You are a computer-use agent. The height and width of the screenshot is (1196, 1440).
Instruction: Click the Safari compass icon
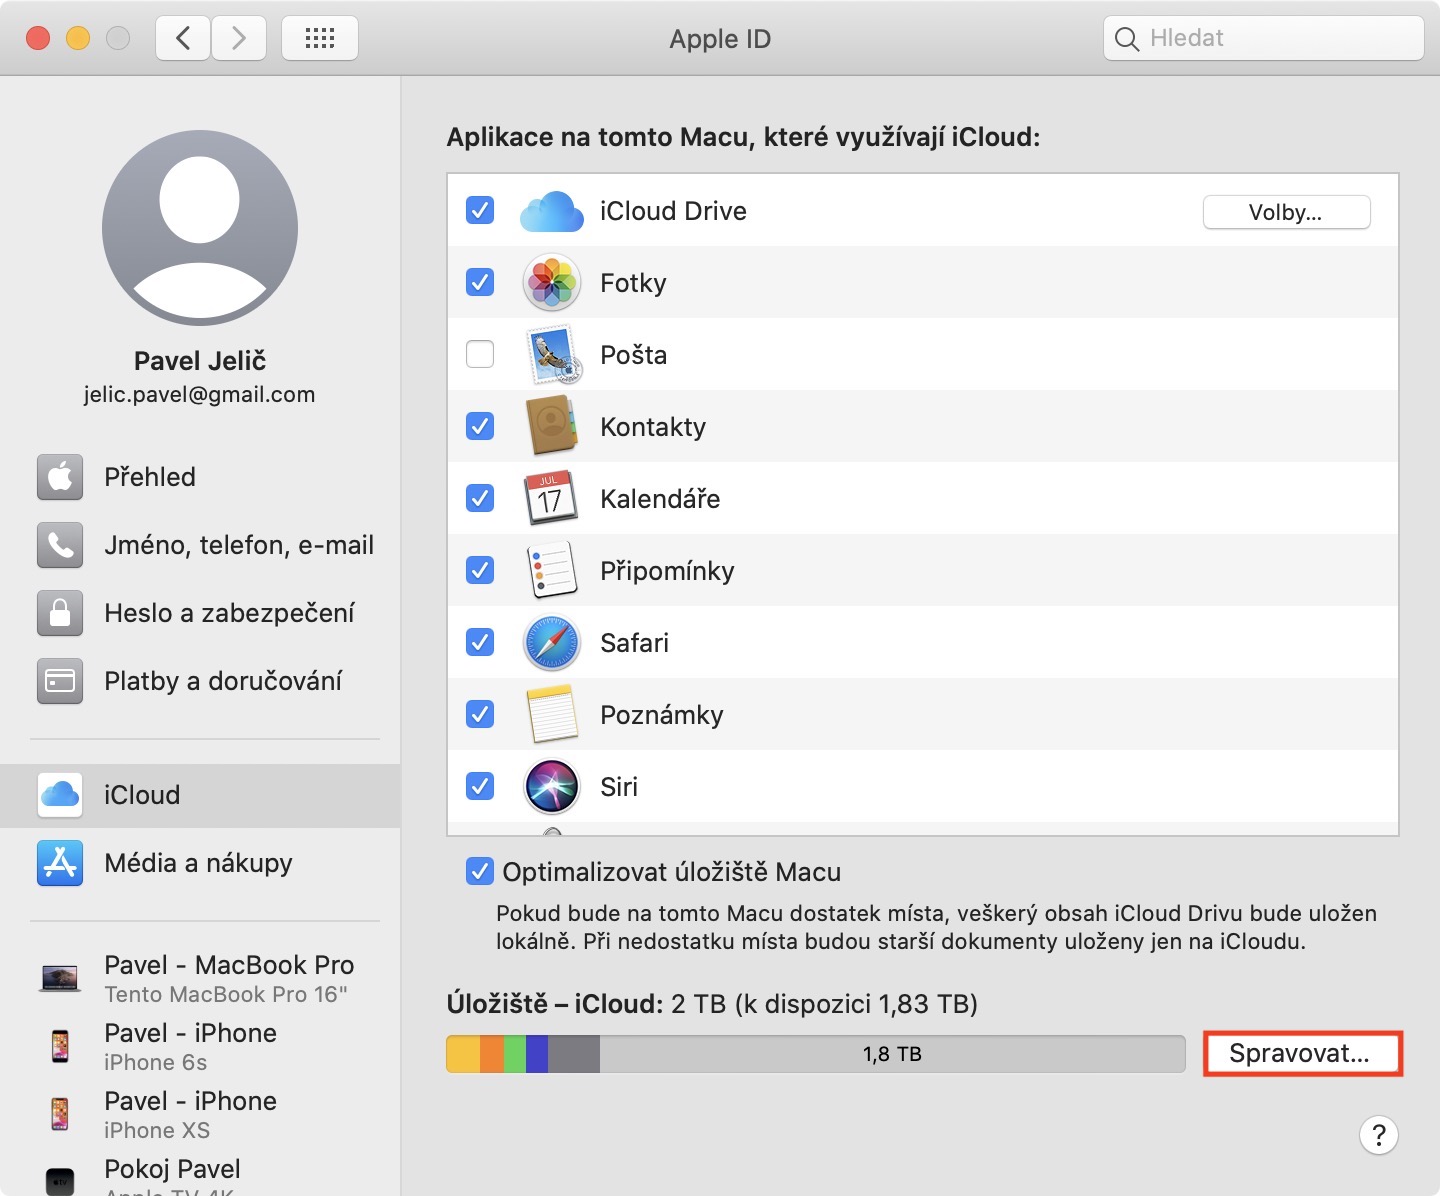point(552,642)
